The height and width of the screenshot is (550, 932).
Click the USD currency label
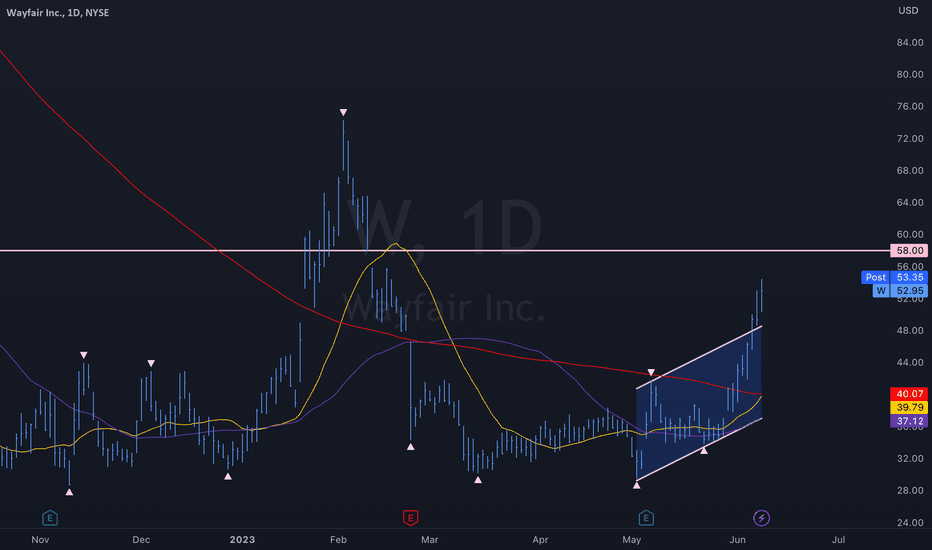click(x=908, y=11)
